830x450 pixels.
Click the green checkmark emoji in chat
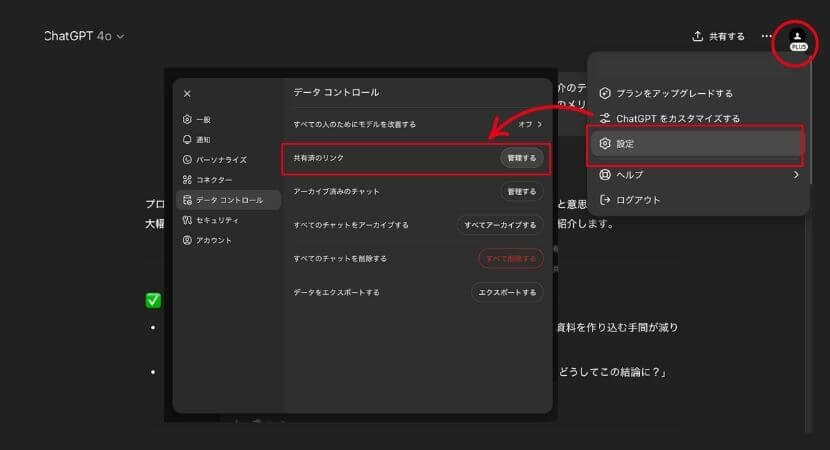coord(153,301)
